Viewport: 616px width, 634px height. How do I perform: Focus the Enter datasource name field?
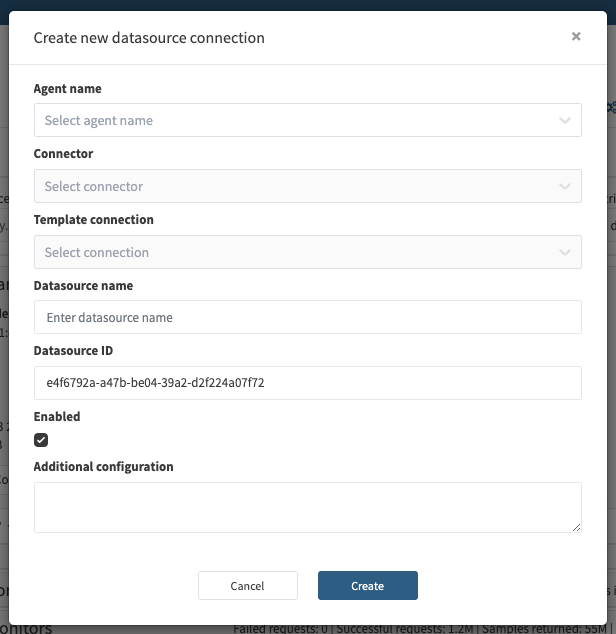(x=307, y=318)
